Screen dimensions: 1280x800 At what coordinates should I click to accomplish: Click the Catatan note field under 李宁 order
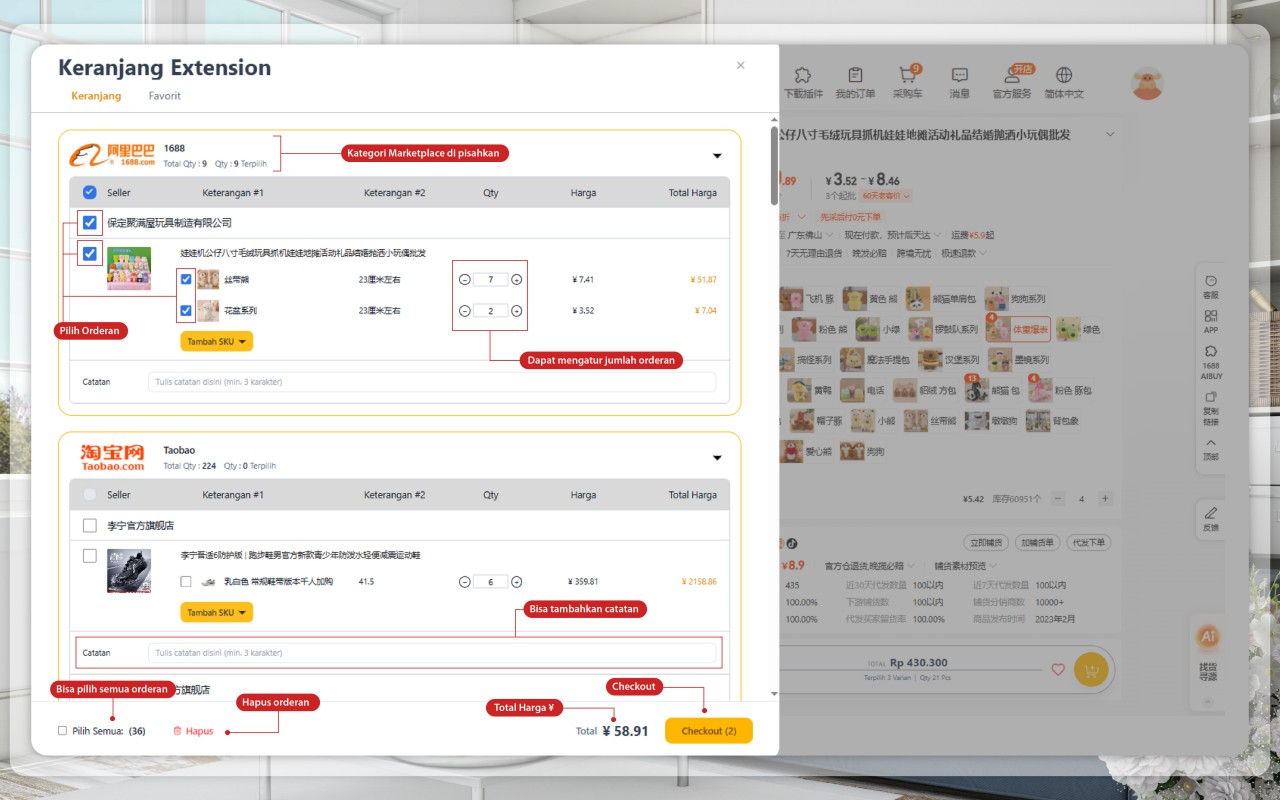tap(432, 653)
